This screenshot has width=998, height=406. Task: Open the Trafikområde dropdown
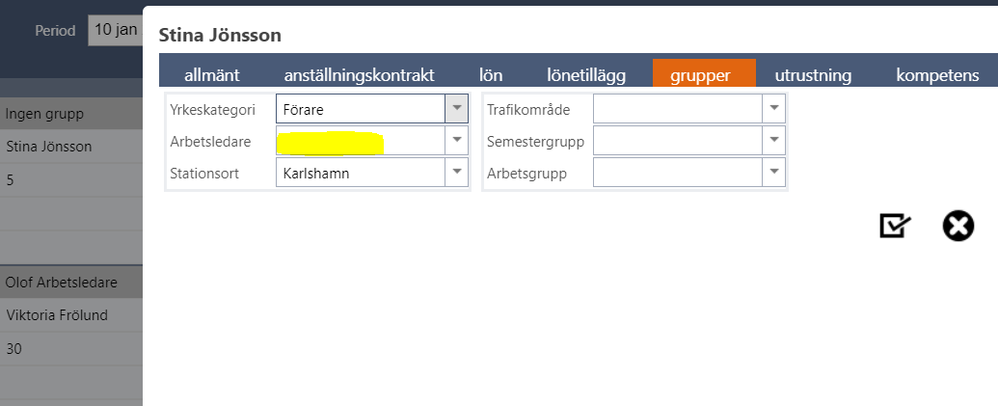(x=774, y=108)
